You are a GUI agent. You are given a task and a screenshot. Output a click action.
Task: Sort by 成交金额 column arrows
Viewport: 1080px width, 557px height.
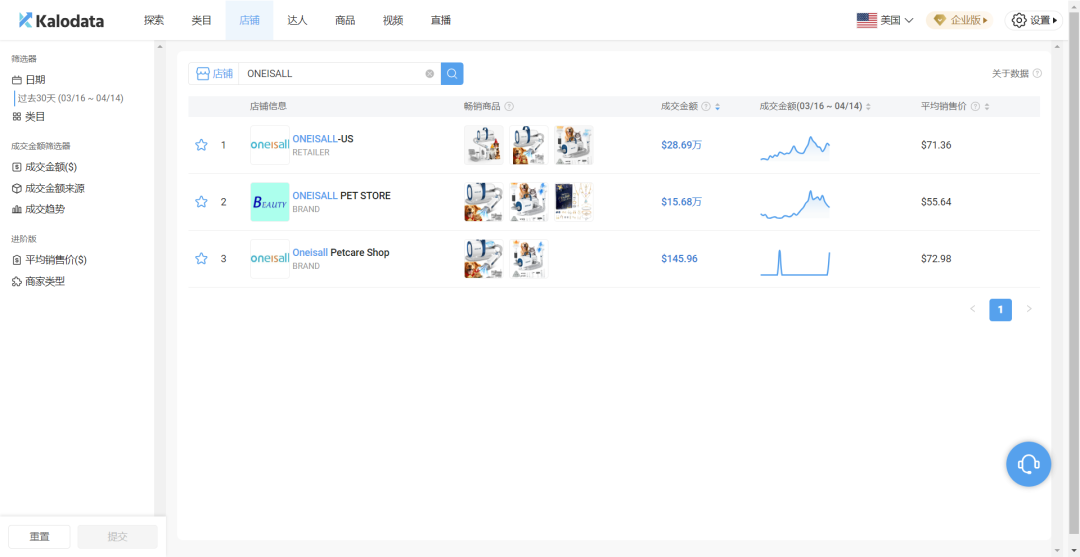717,107
